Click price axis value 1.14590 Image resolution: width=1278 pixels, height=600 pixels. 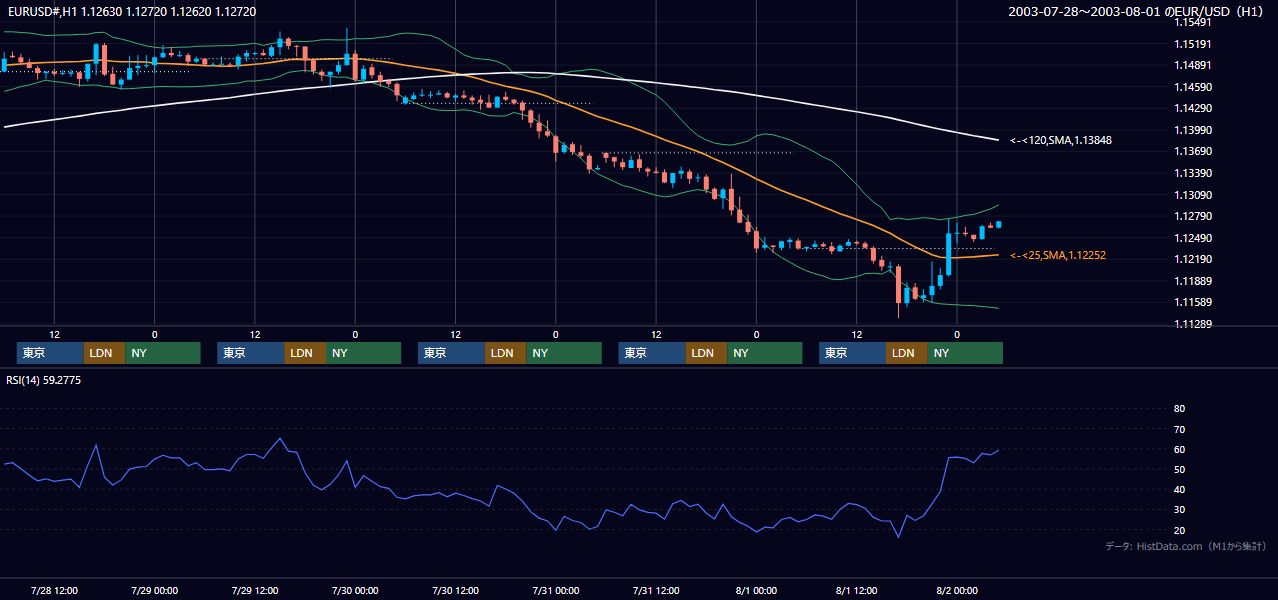tap(1194, 87)
